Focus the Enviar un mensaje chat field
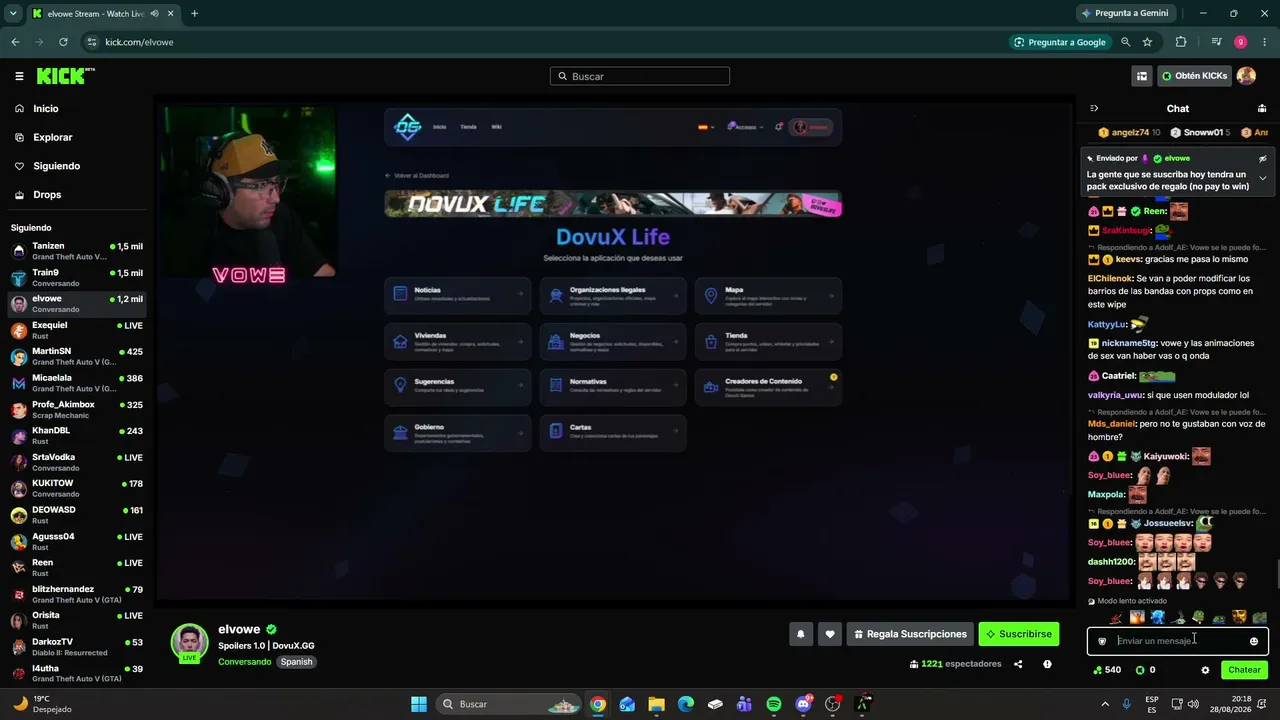The image size is (1280, 720). point(1178,641)
